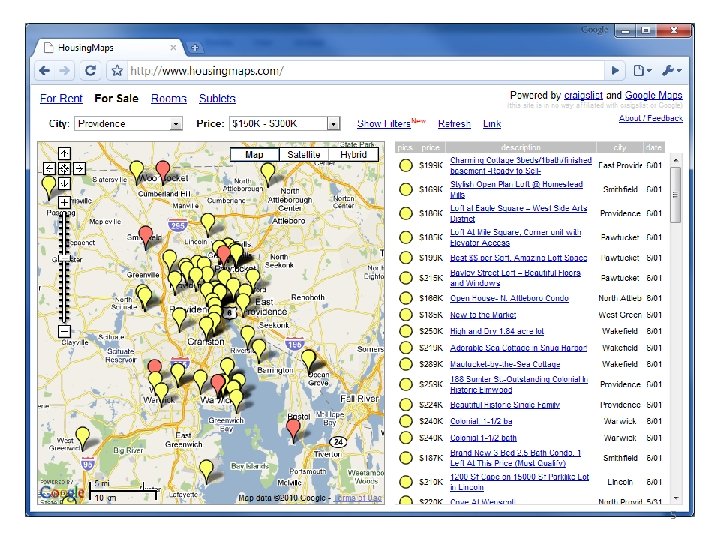Open Beautiful Historic Single Family listing
This screenshot has height=540, width=720.
tap(505, 405)
